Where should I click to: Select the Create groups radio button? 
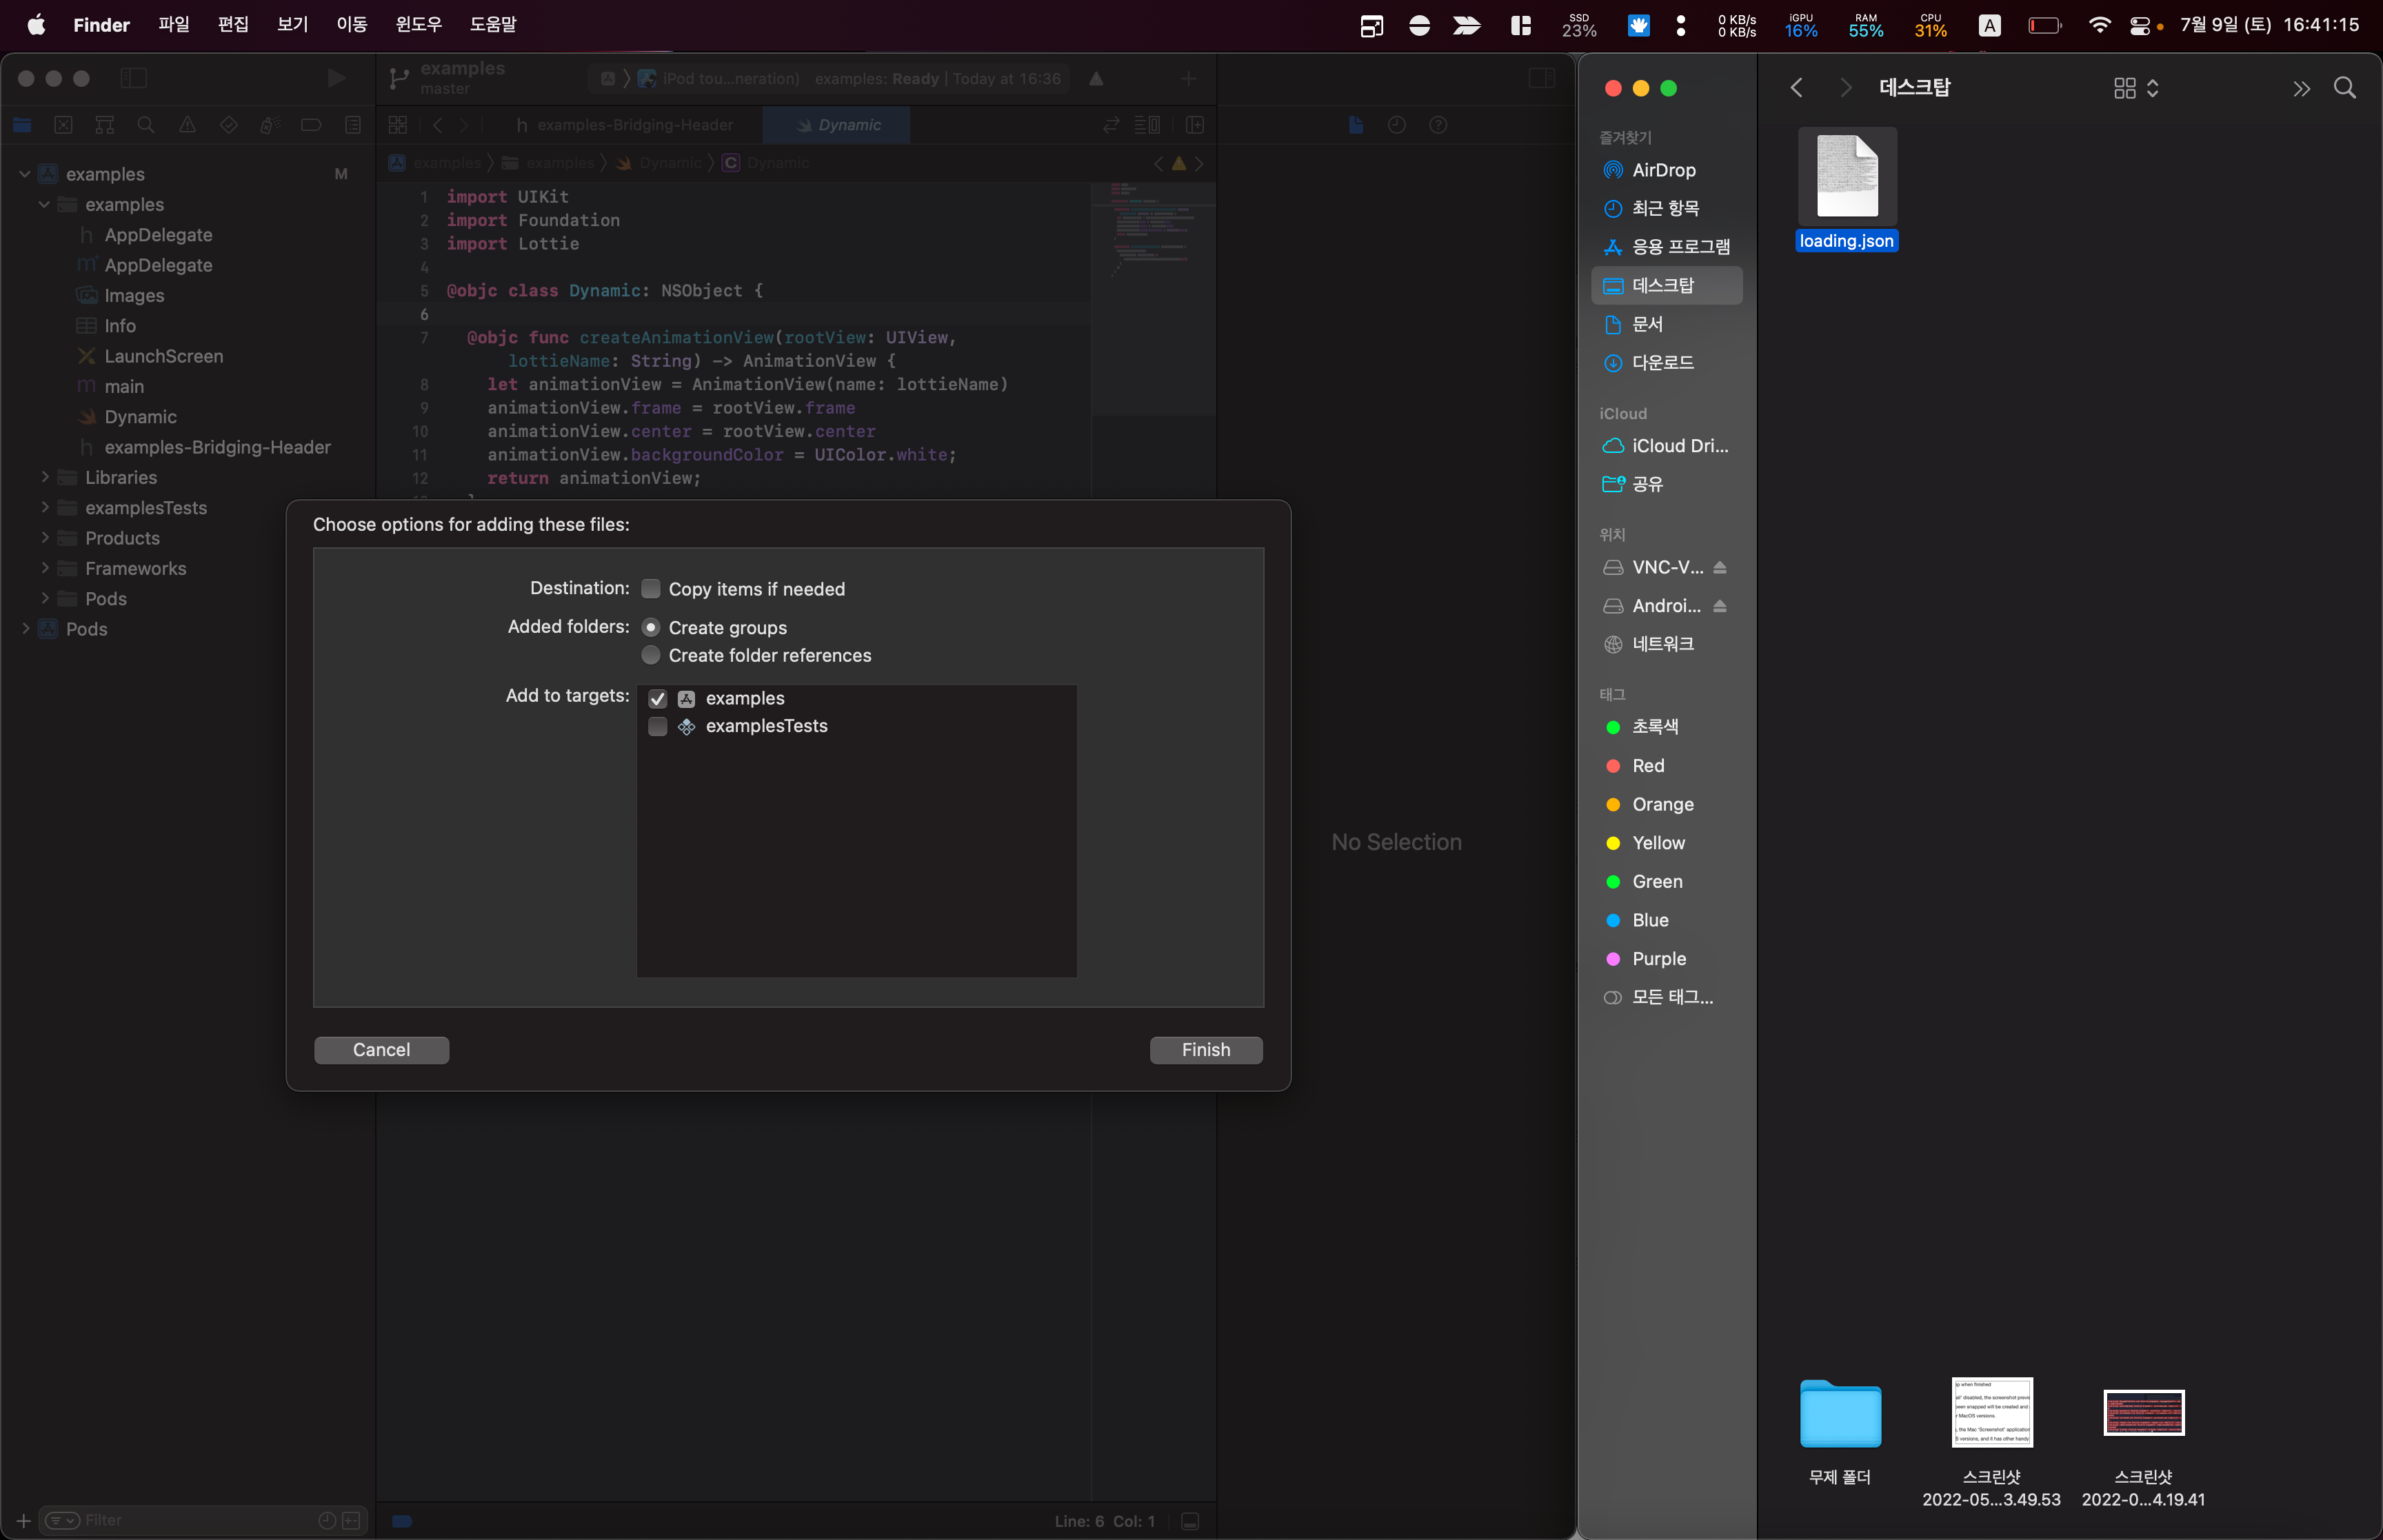[x=652, y=627]
